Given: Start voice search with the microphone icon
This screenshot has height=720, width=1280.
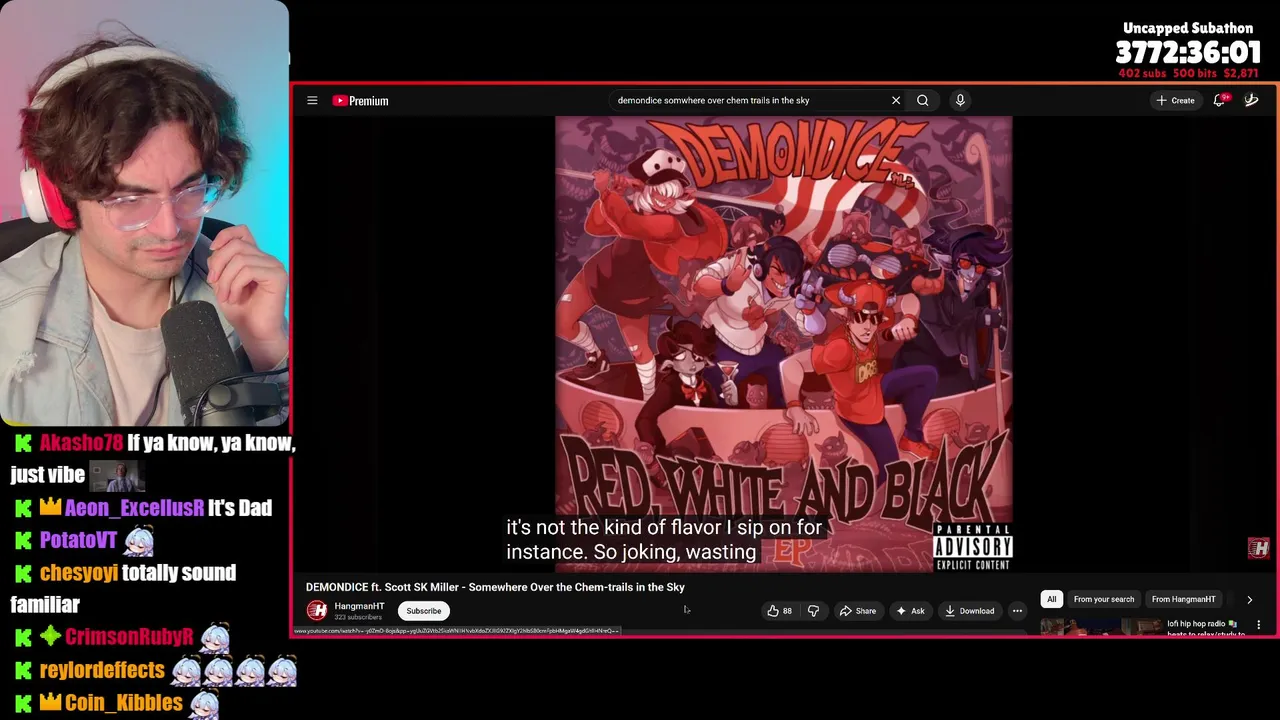Looking at the screenshot, I should coord(960,100).
